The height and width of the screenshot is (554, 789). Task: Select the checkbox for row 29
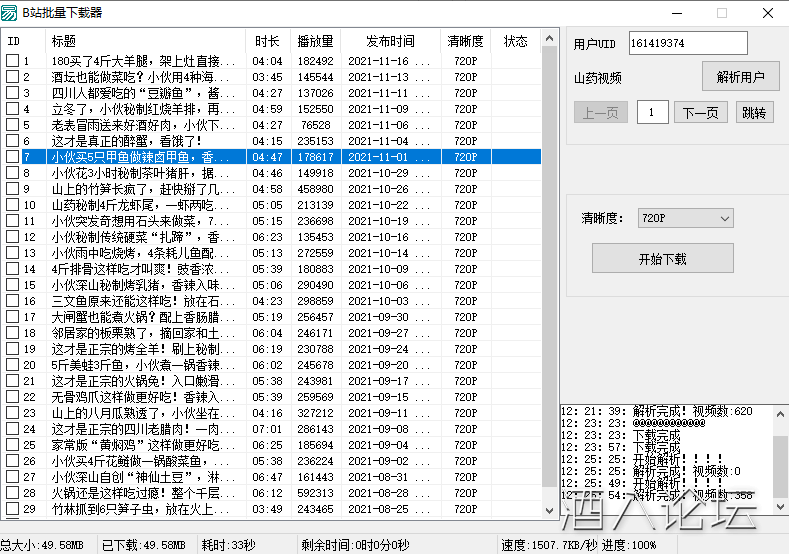(x=12, y=509)
